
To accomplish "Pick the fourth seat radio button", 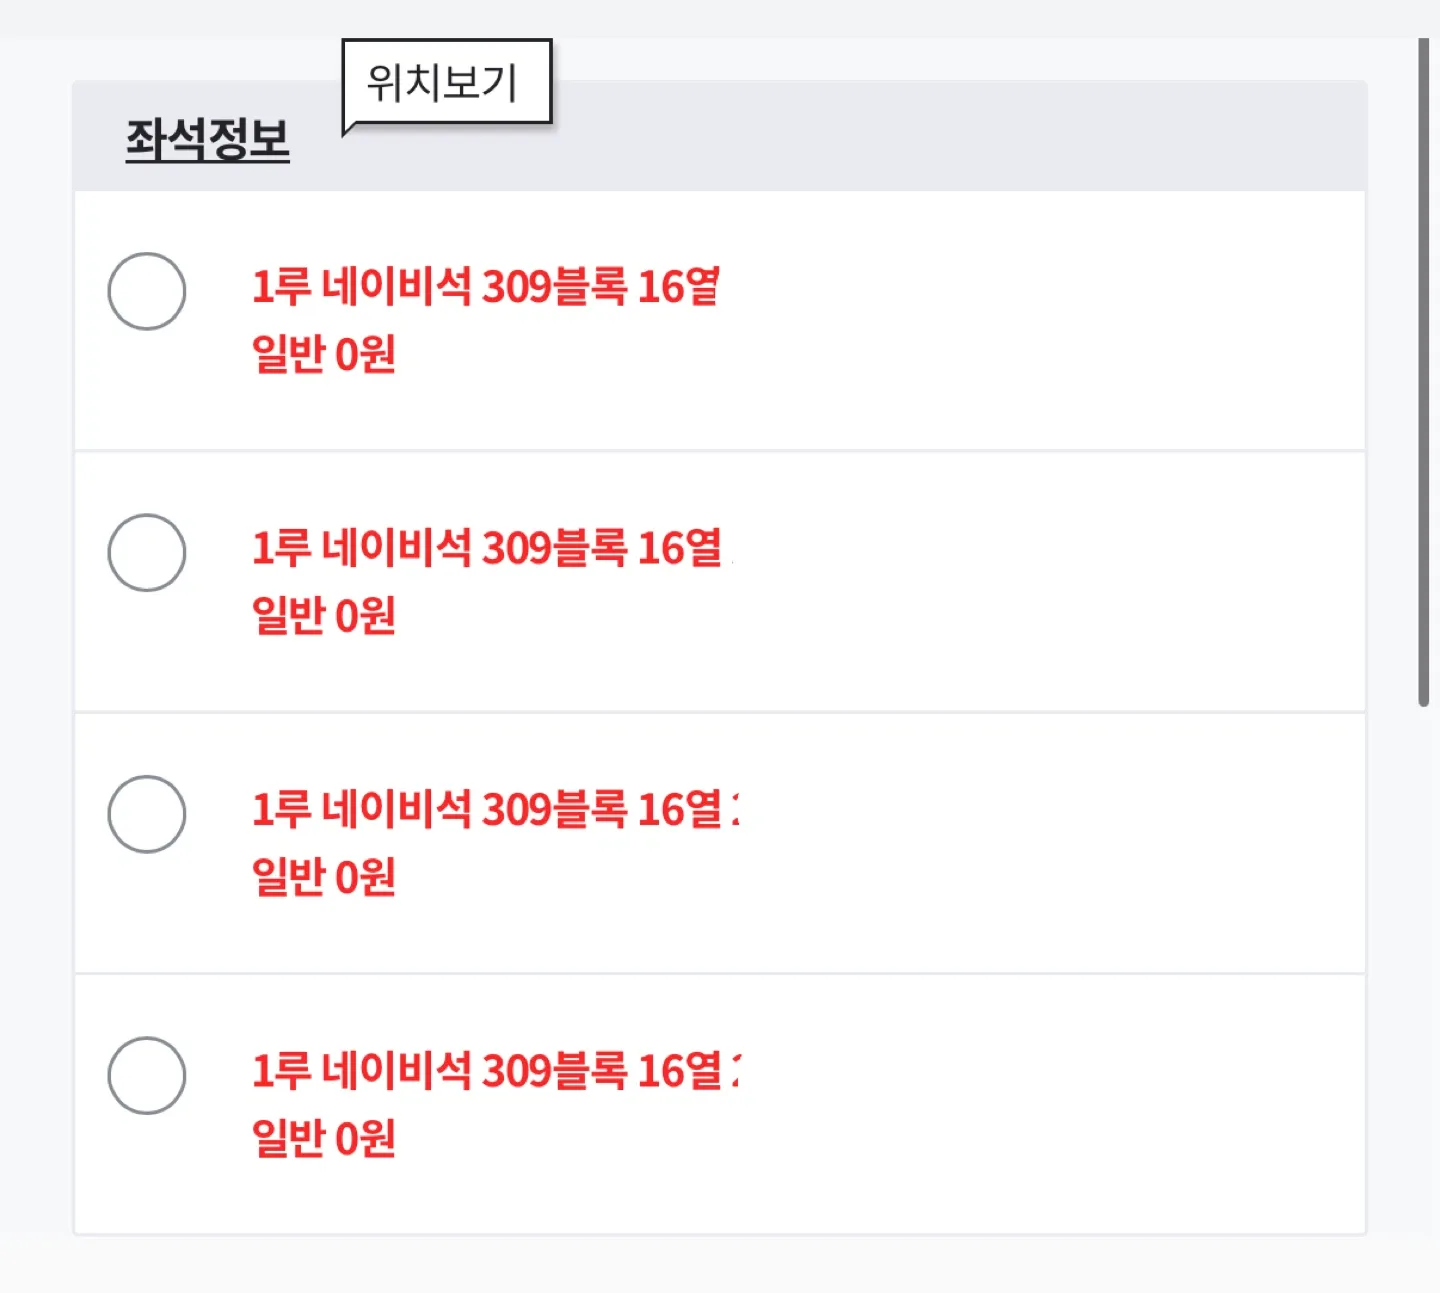I will click(x=147, y=1076).
